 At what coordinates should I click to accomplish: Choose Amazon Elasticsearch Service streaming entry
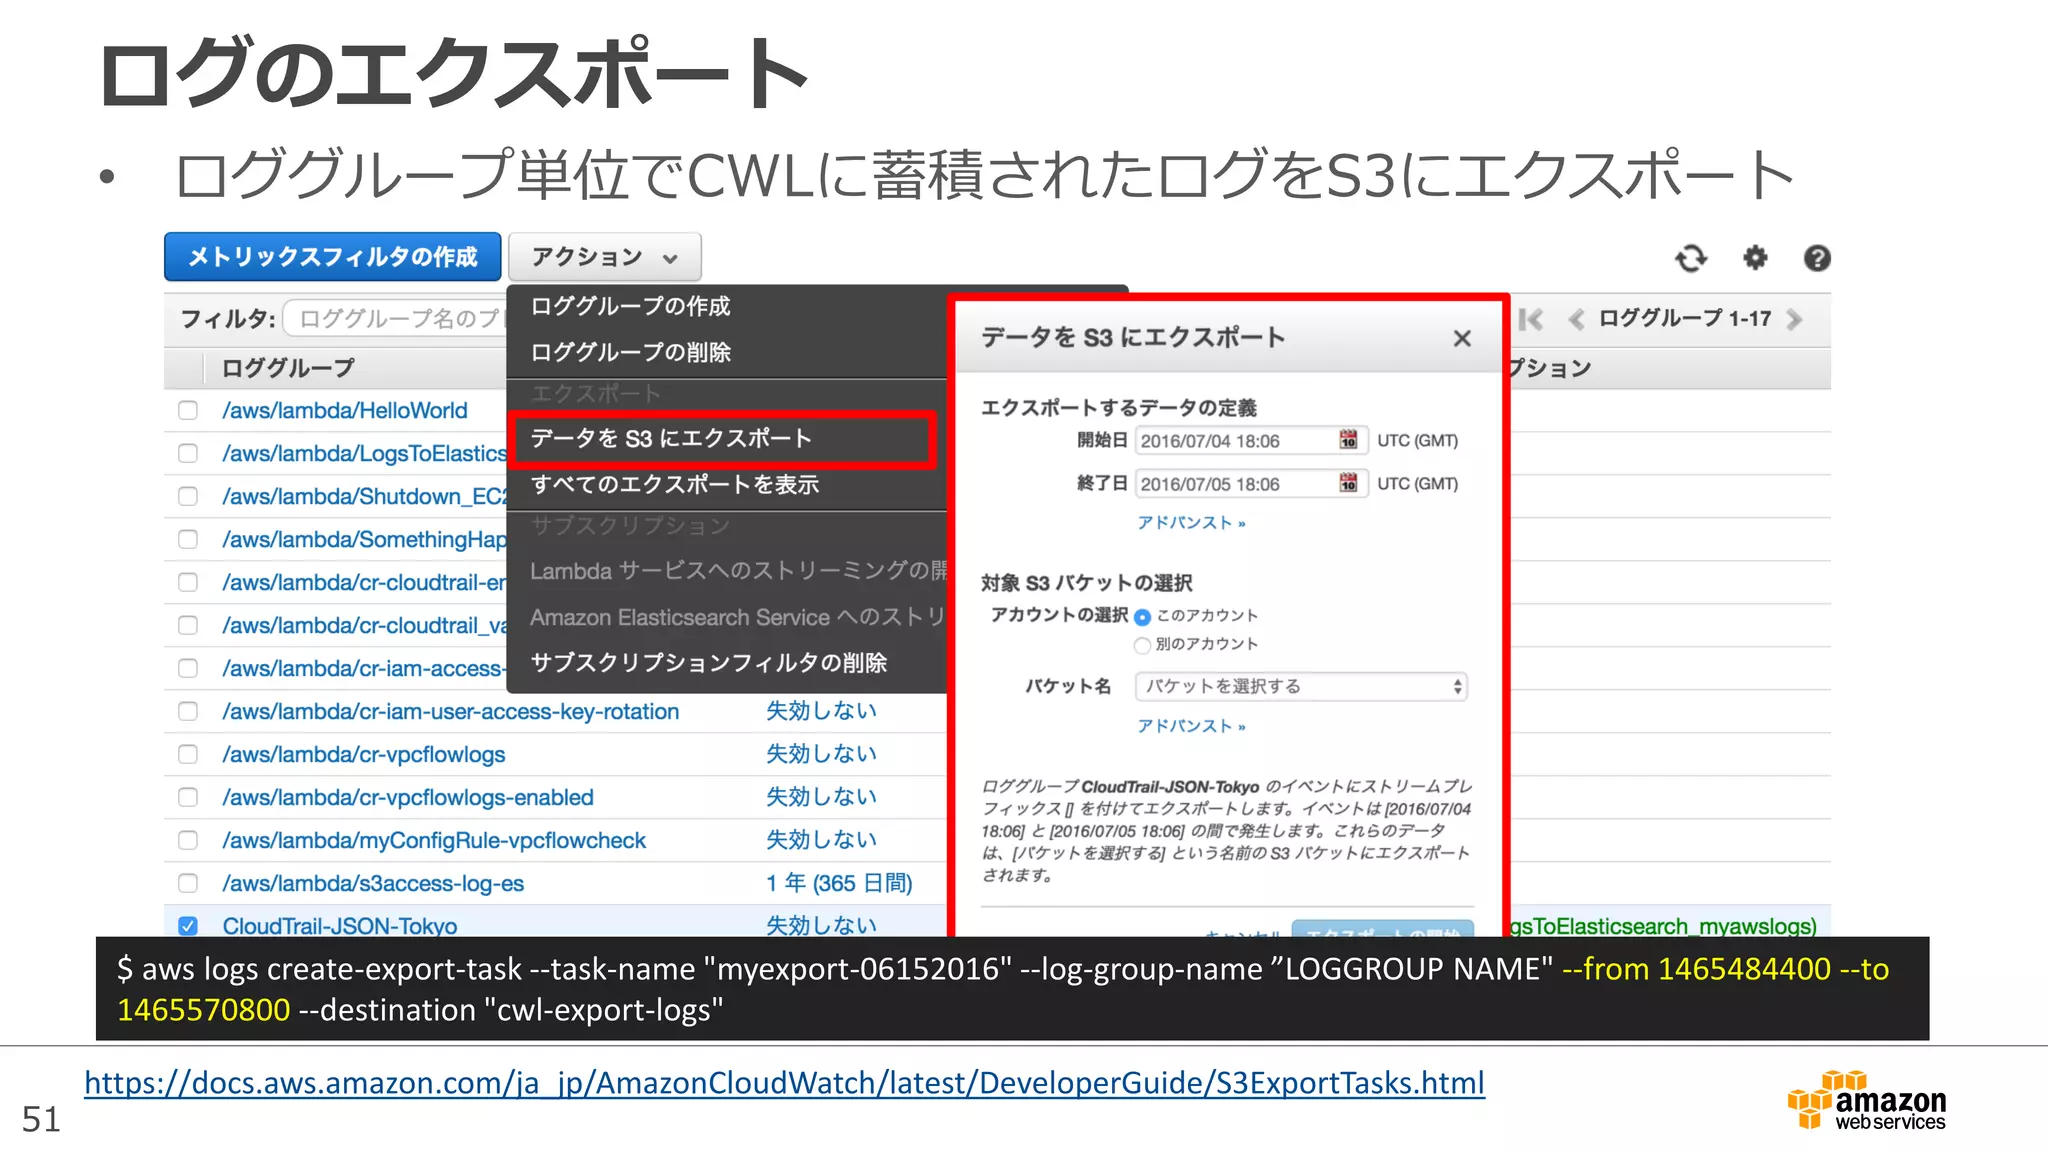[x=738, y=617]
